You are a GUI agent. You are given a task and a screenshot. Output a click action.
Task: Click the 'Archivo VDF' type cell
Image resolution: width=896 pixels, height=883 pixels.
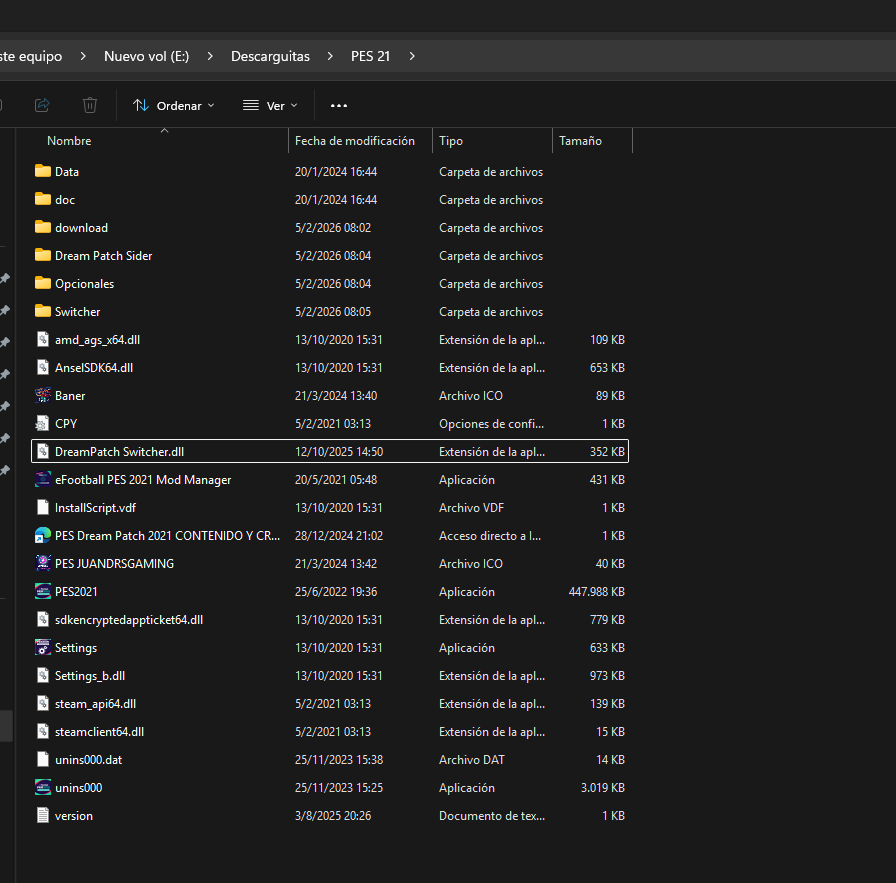click(x=471, y=508)
